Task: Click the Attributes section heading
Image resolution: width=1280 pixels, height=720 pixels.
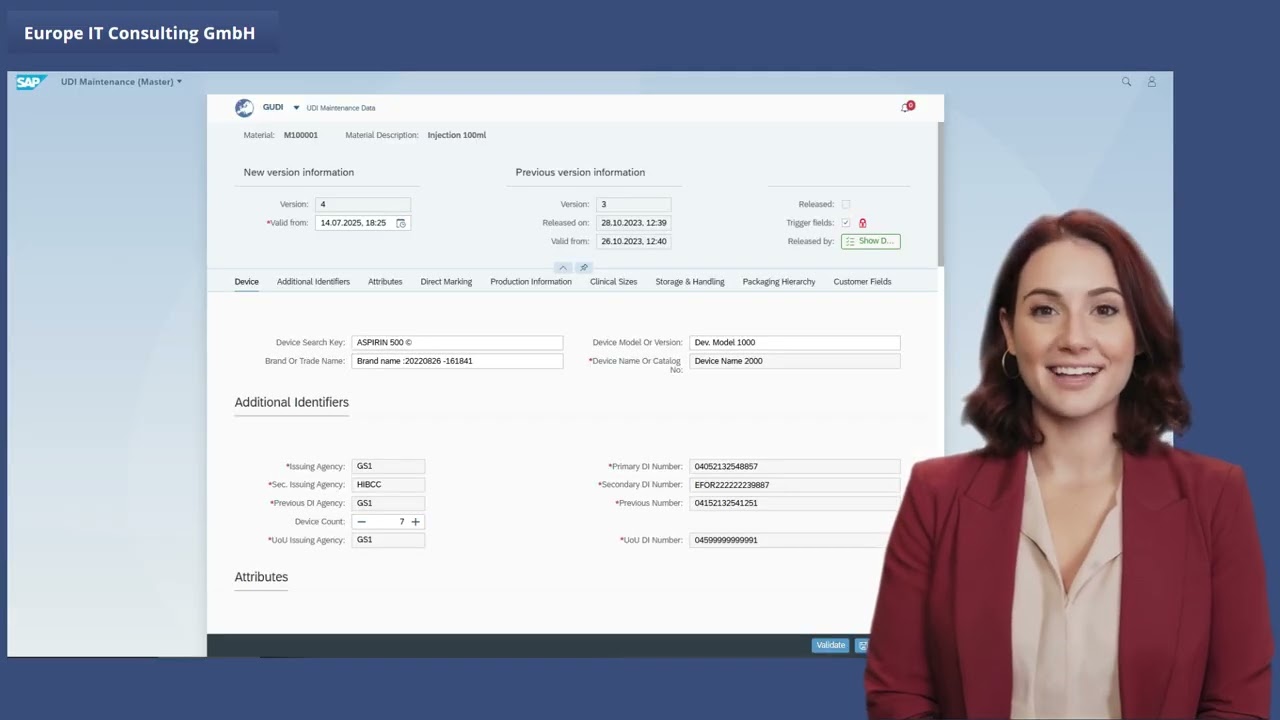Action: [261, 577]
